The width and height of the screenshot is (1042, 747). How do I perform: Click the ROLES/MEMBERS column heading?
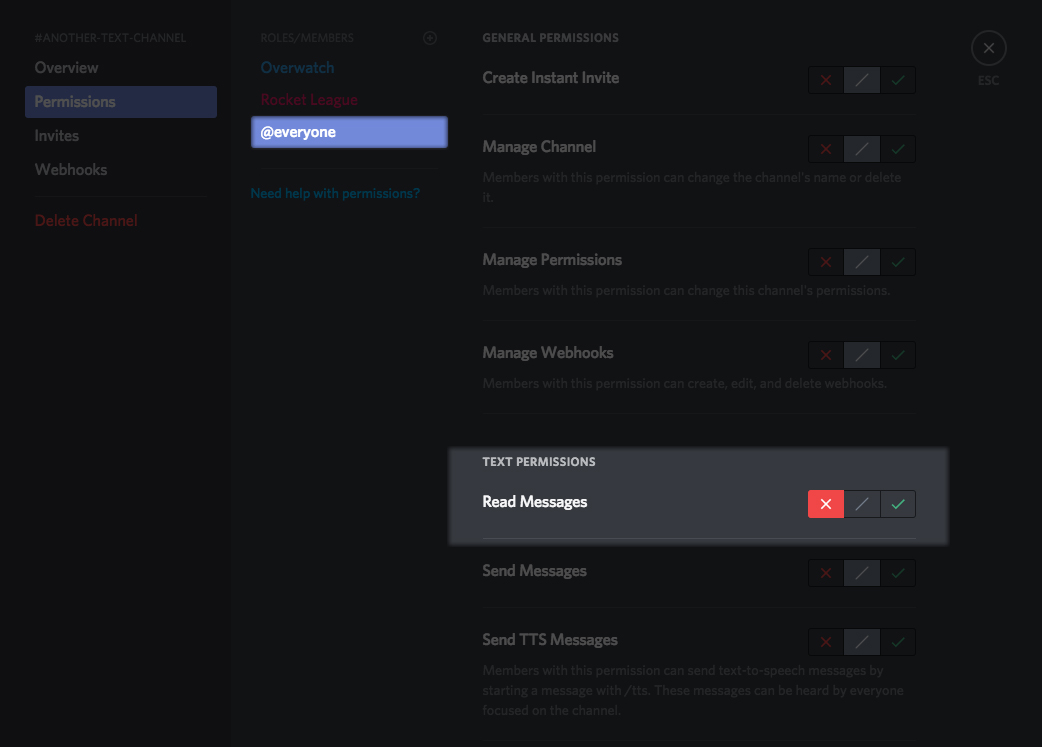coord(307,38)
